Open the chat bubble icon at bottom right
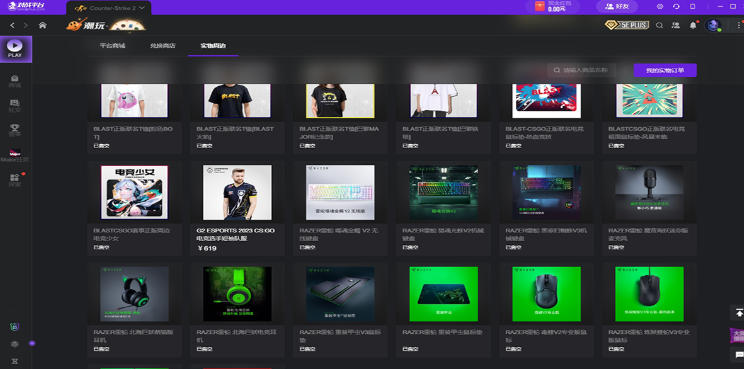 tap(739, 355)
